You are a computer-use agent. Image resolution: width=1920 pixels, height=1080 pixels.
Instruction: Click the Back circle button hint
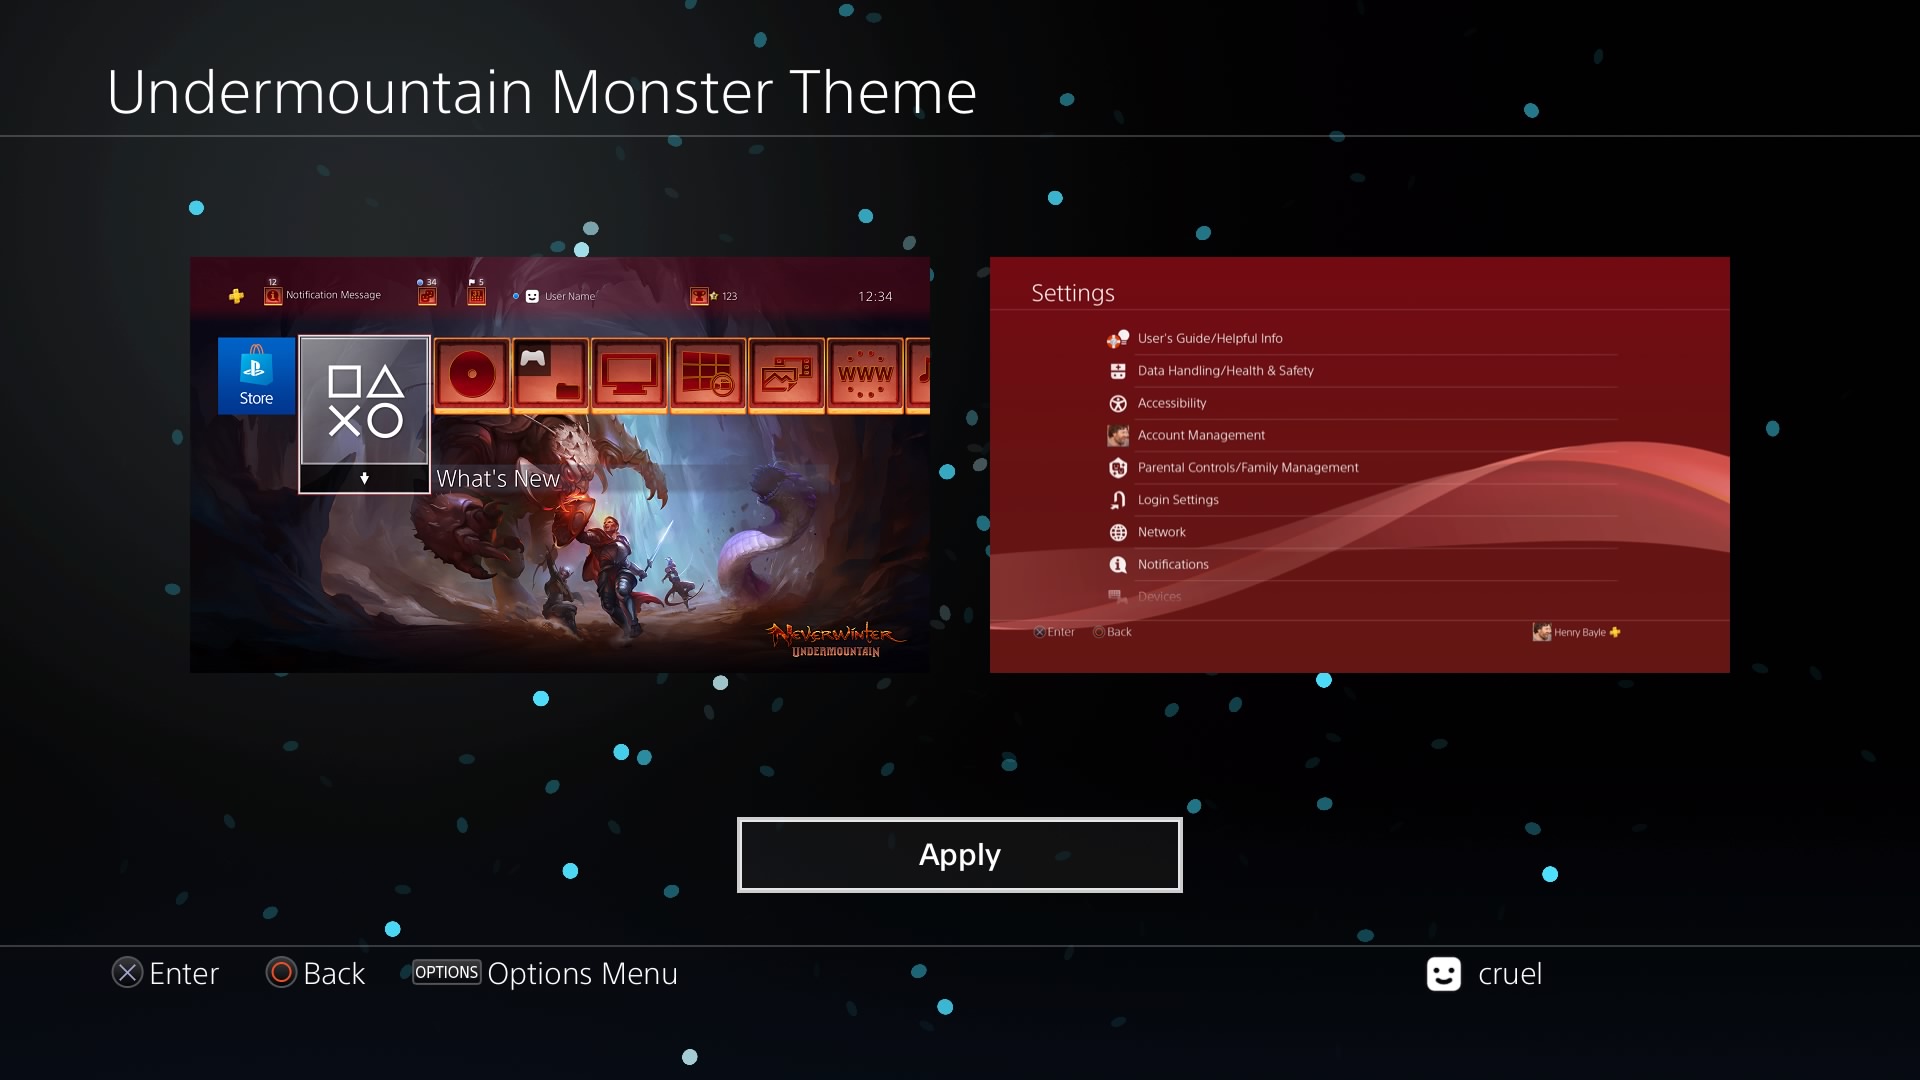tap(315, 973)
